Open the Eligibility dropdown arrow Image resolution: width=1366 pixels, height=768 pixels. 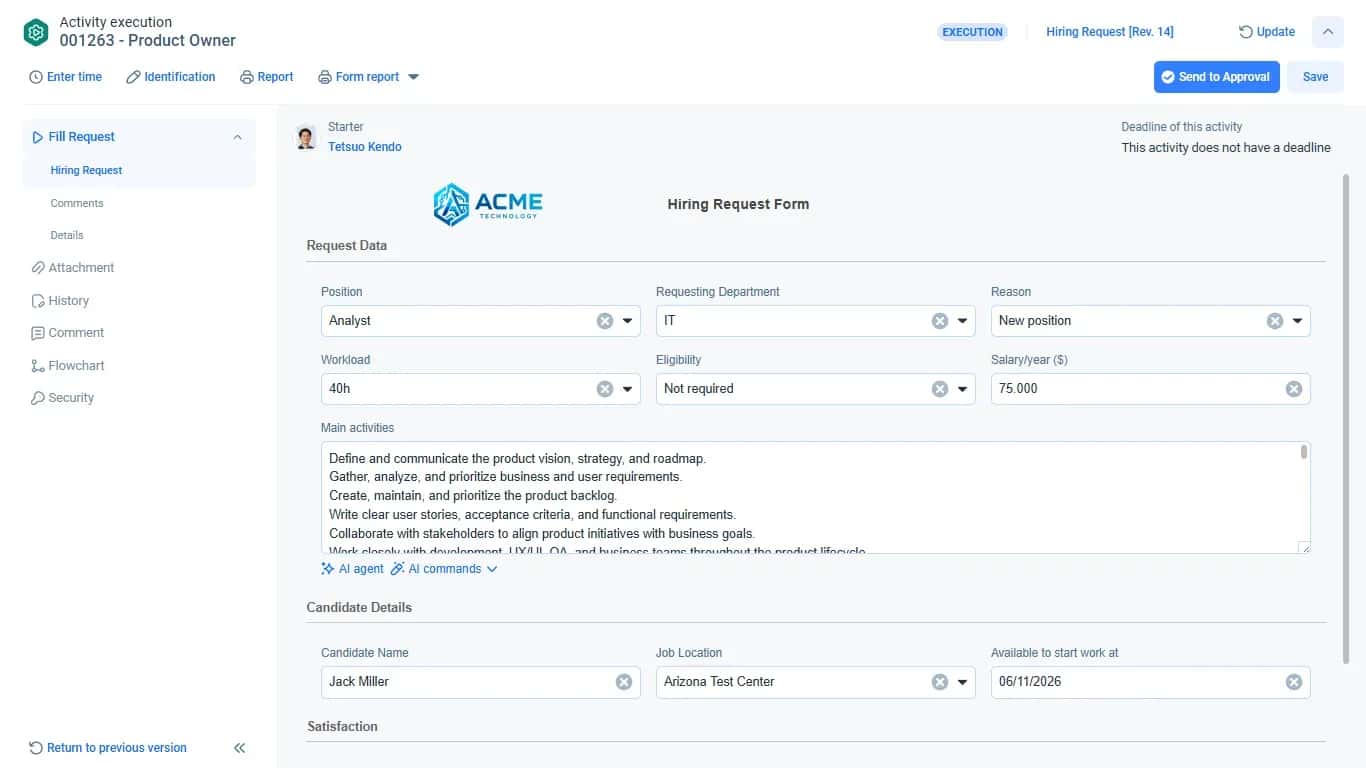click(x=963, y=389)
